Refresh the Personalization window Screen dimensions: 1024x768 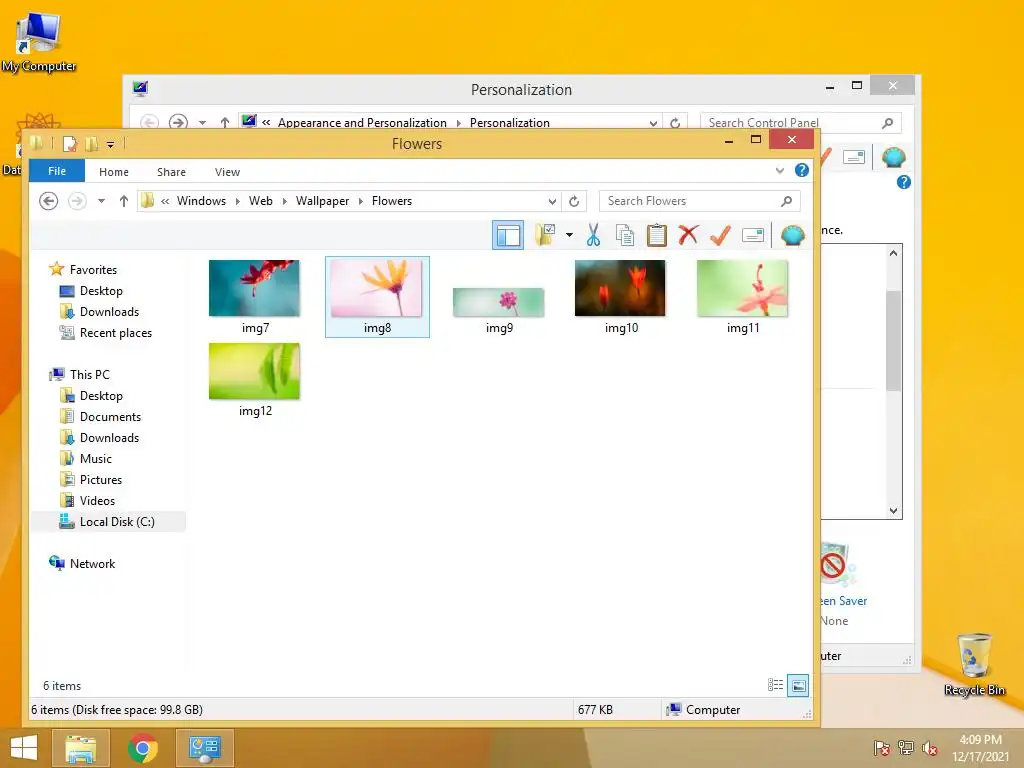tap(675, 123)
